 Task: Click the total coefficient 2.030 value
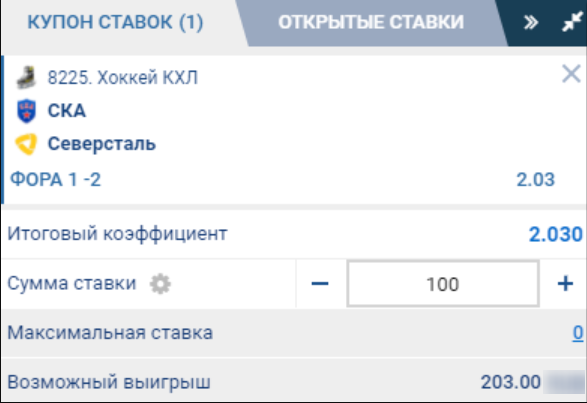[556, 234]
